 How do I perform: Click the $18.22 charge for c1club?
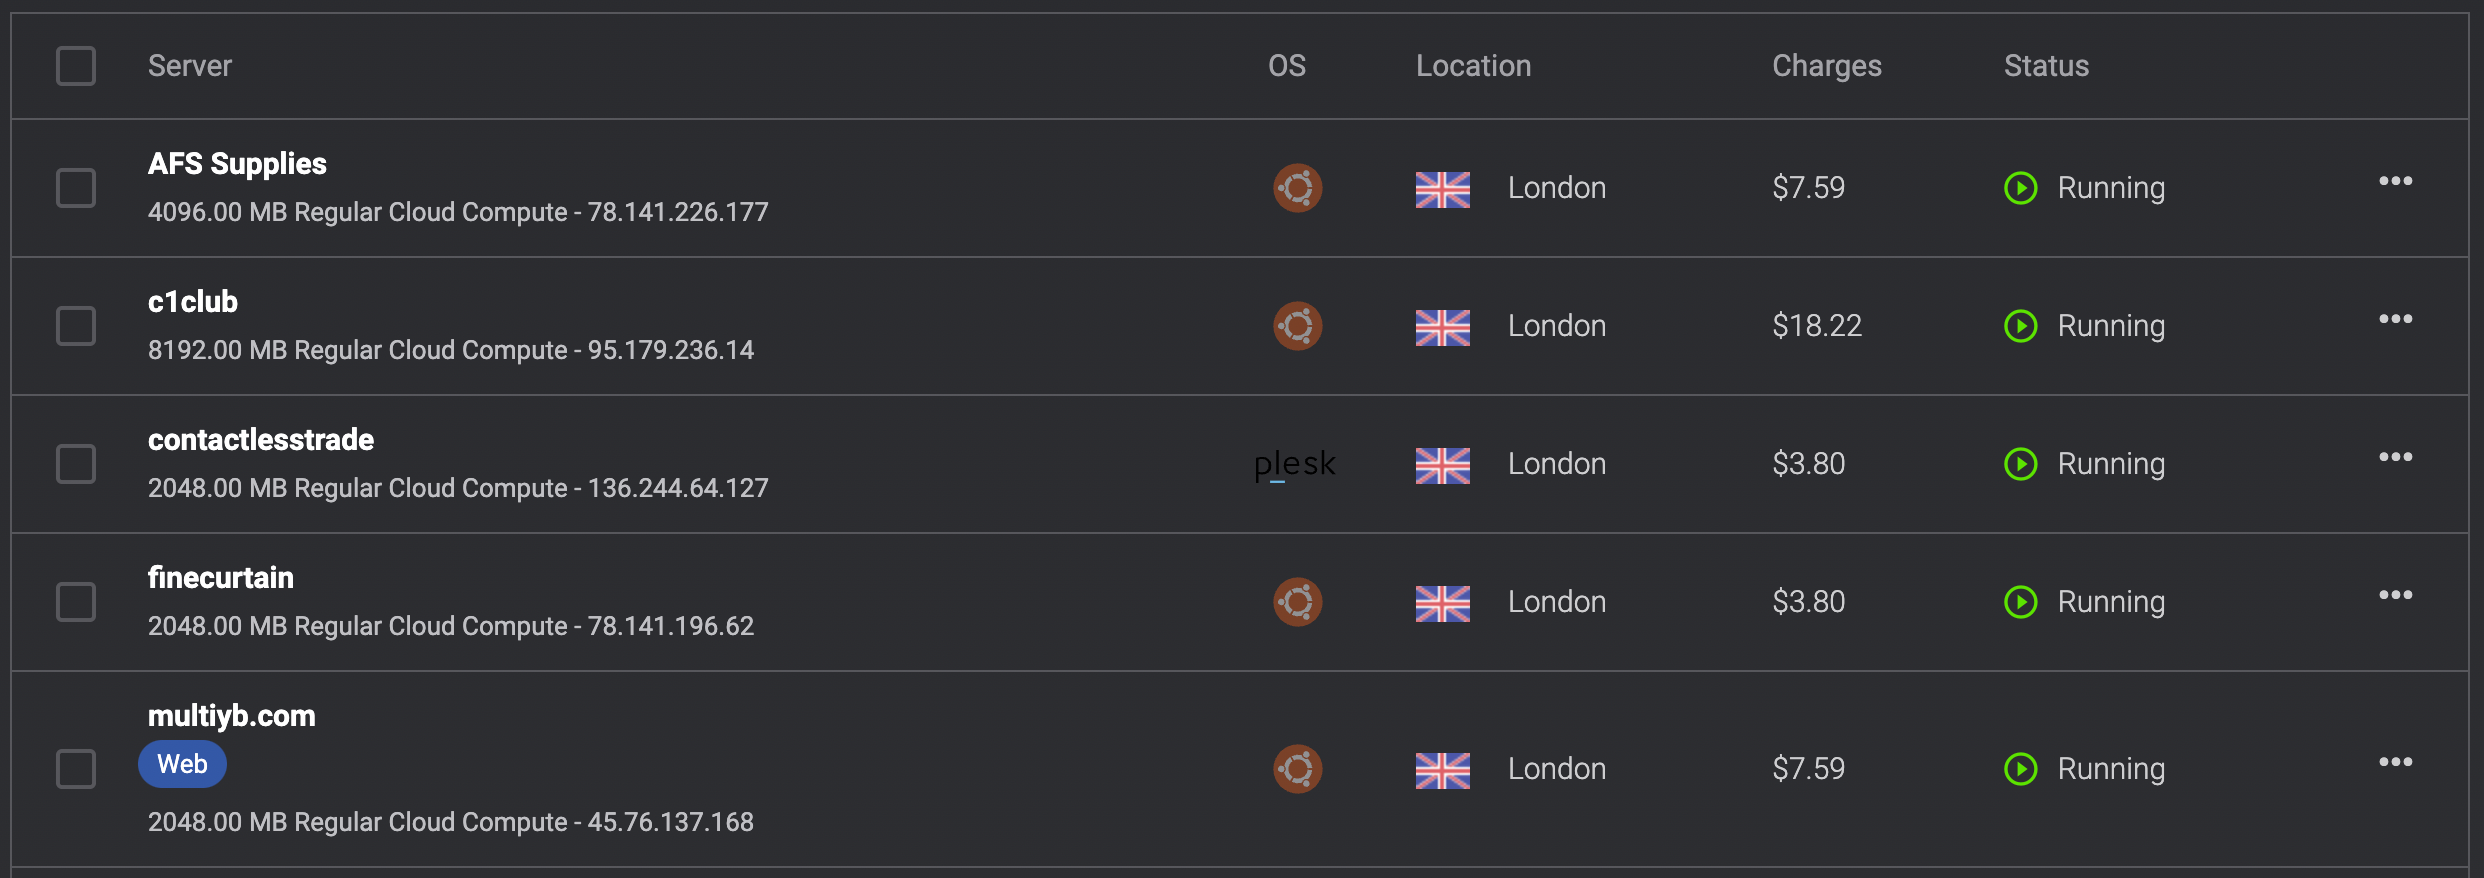point(1816,326)
